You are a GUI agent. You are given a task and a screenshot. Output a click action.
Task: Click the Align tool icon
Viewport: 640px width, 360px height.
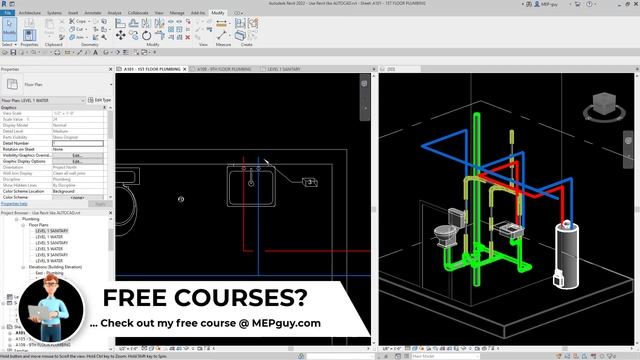click(x=120, y=23)
